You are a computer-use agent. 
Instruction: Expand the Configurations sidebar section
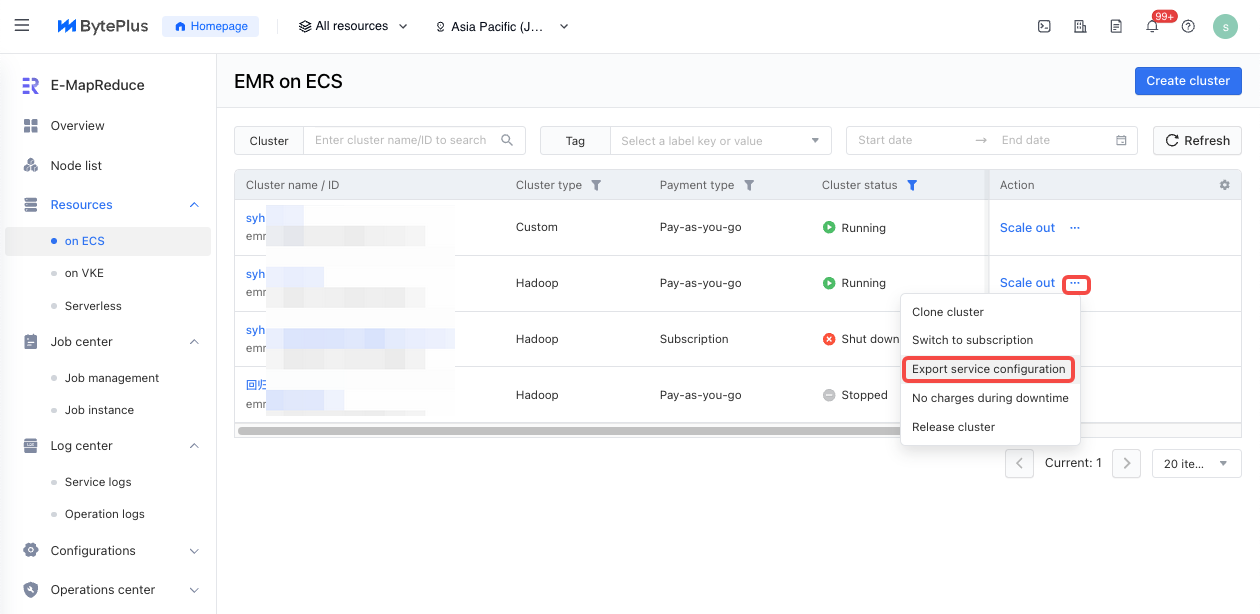[194, 551]
